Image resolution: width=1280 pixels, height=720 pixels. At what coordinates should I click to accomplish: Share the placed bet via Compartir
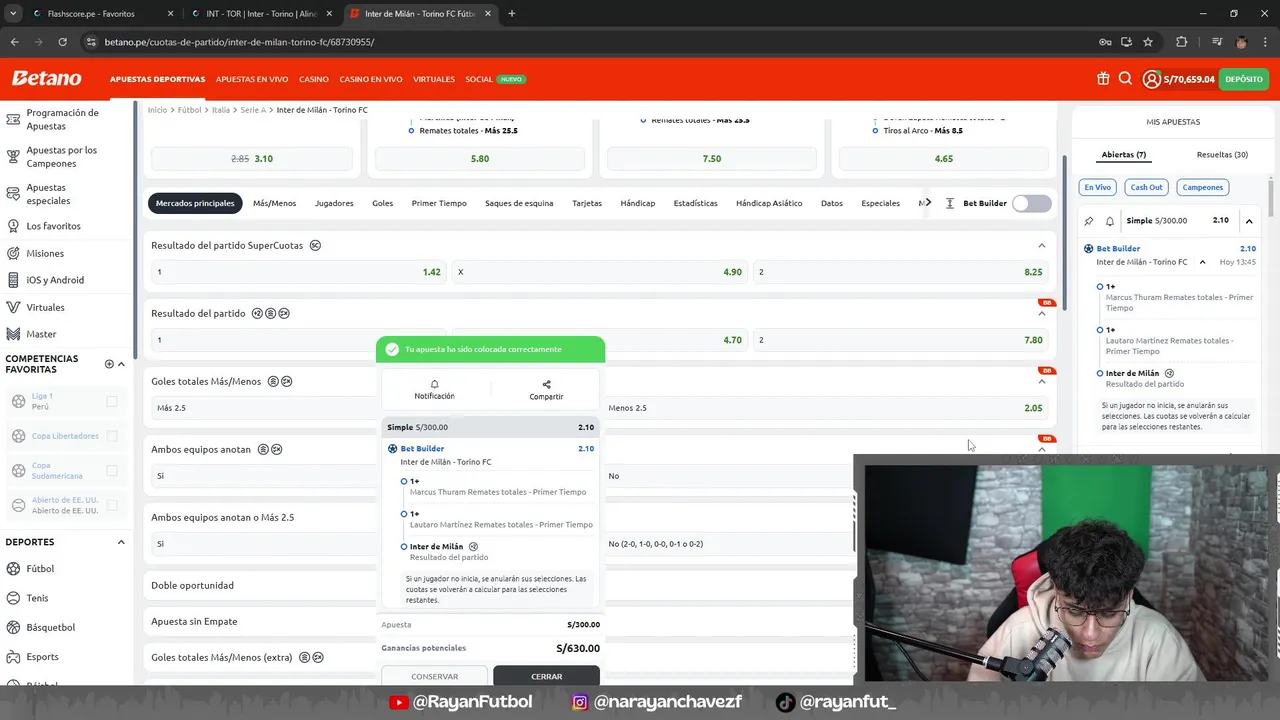click(x=546, y=389)
